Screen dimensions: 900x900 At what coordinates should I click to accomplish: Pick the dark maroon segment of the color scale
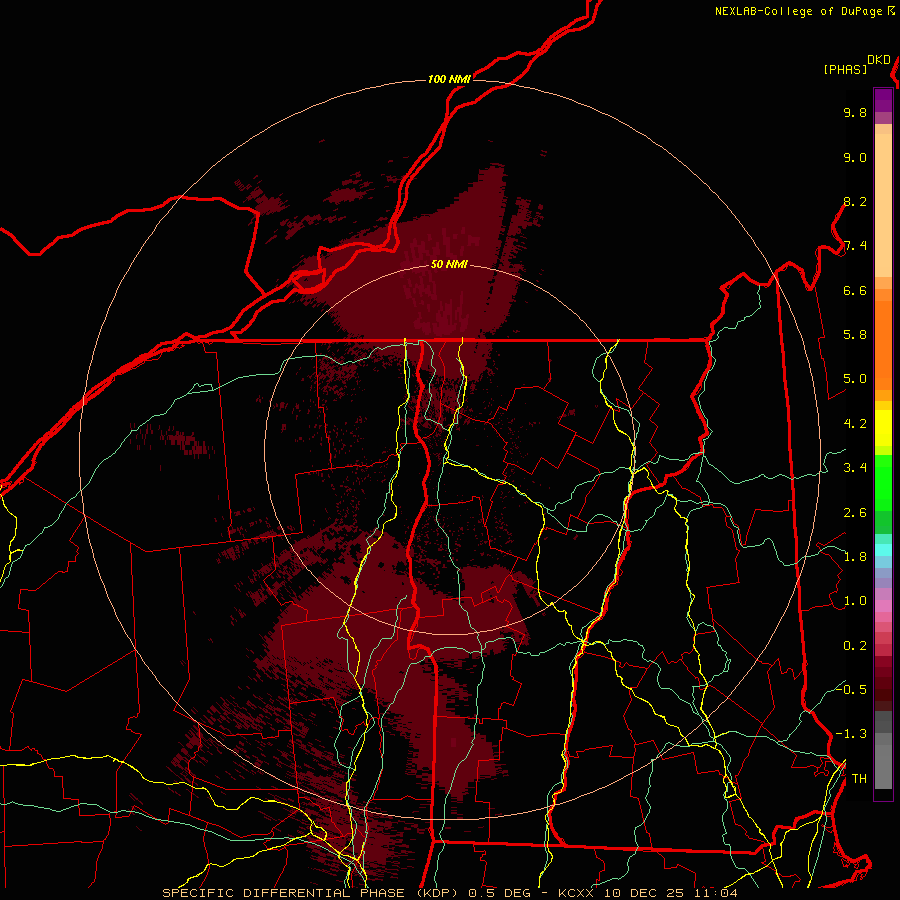point(883,683)
